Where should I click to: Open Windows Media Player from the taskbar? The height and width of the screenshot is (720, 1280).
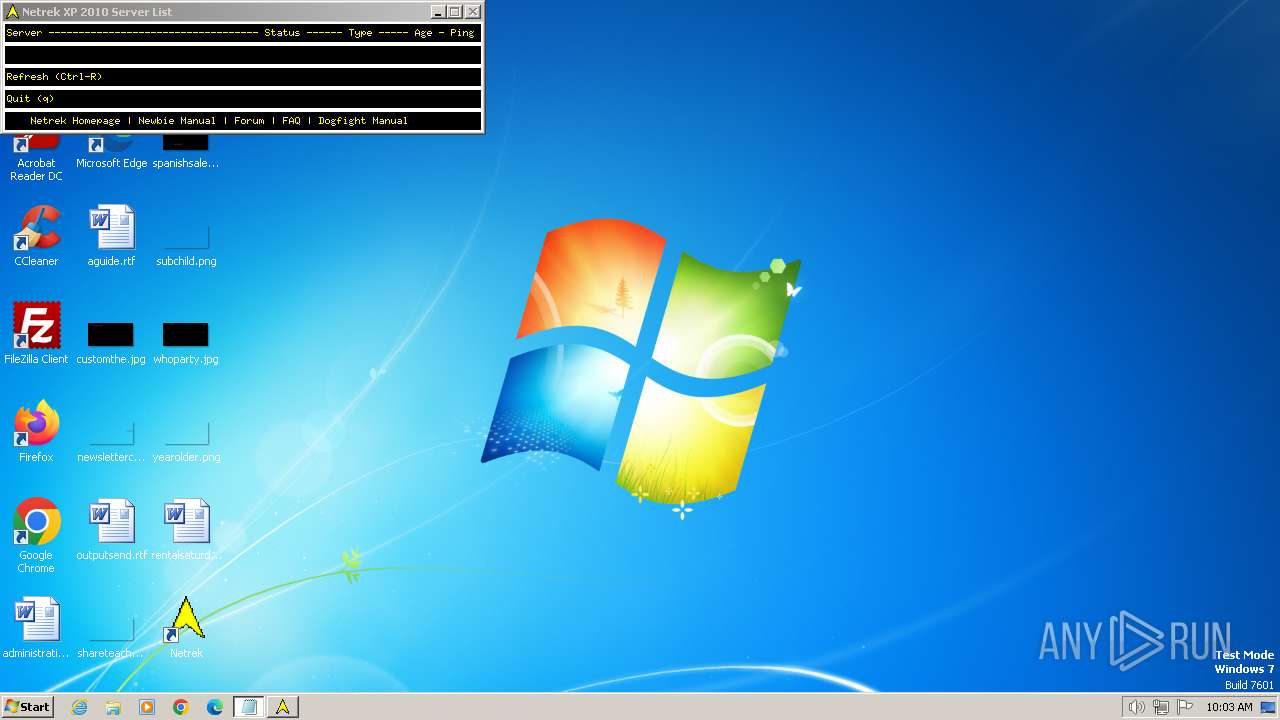[x=147, y=707]
